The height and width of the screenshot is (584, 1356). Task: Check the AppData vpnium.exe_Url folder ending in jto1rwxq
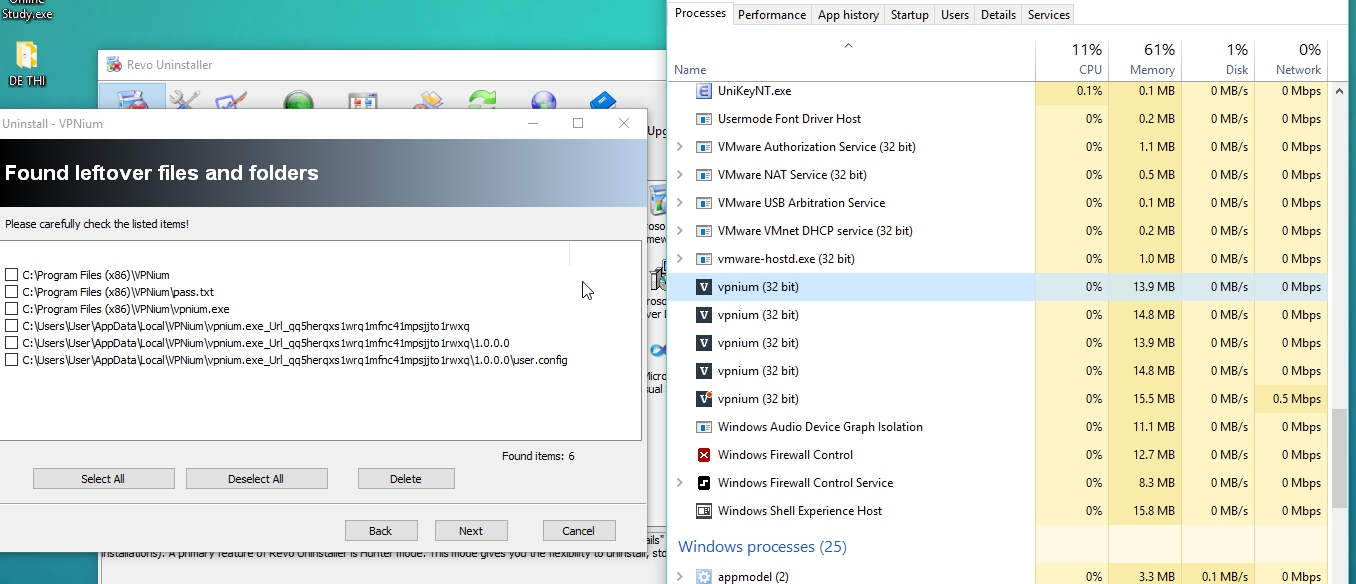(x=11, y=326)
